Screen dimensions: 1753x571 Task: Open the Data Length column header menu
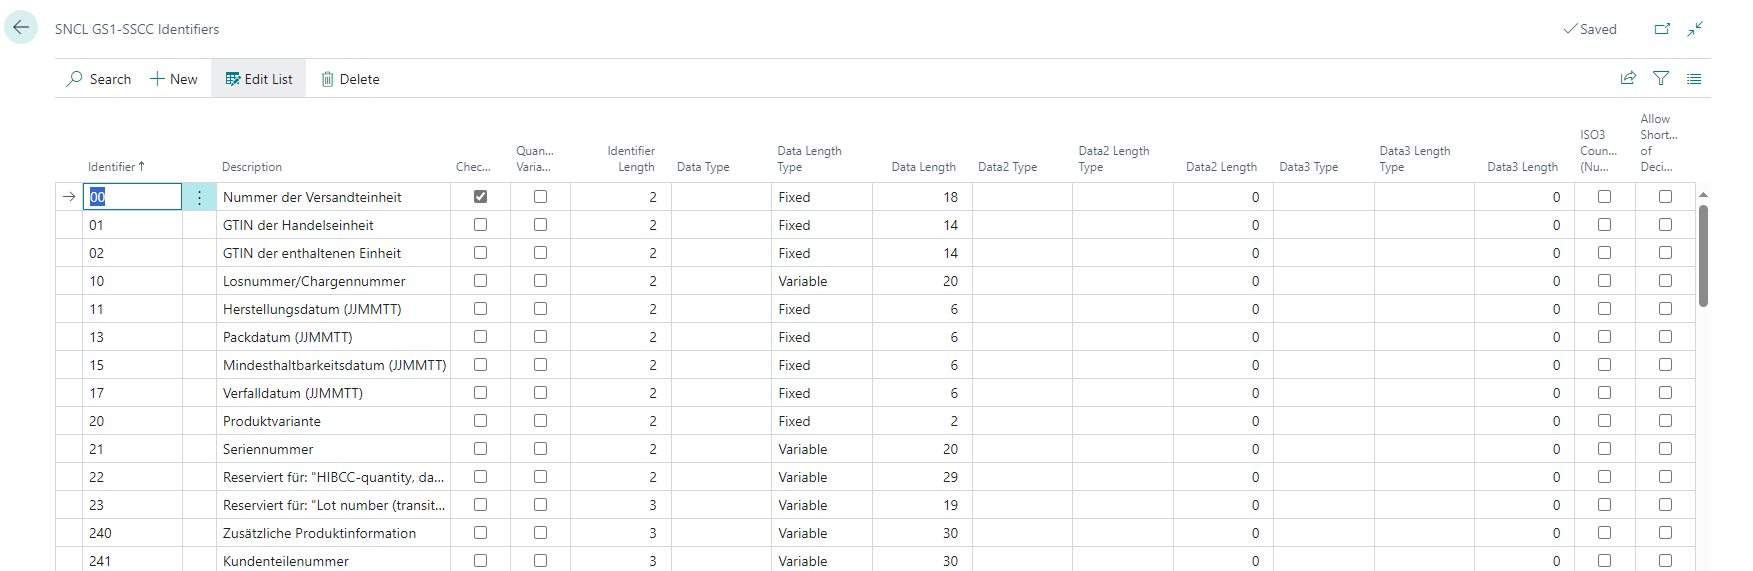point(923,167)
